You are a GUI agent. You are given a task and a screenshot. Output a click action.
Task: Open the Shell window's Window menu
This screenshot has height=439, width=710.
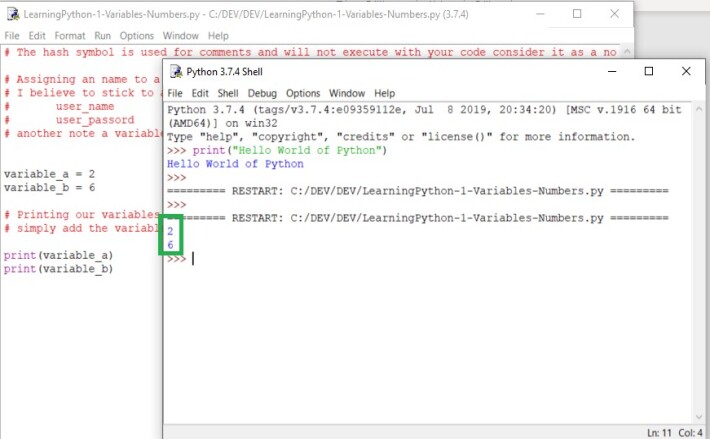pos(347,93)
